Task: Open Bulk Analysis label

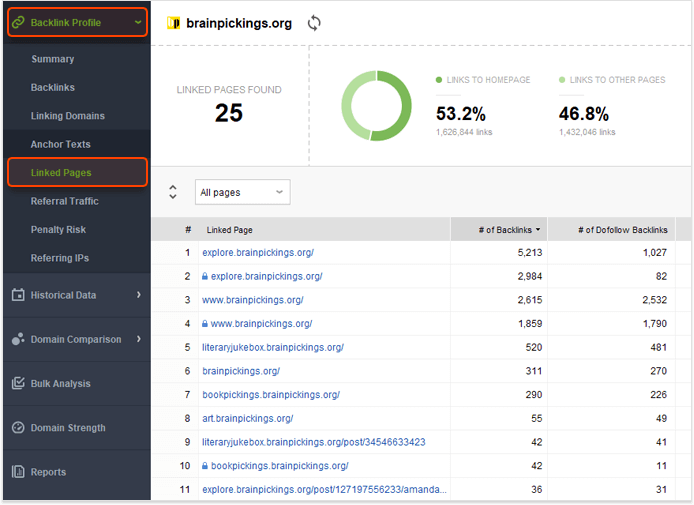Action: [61, 384]
